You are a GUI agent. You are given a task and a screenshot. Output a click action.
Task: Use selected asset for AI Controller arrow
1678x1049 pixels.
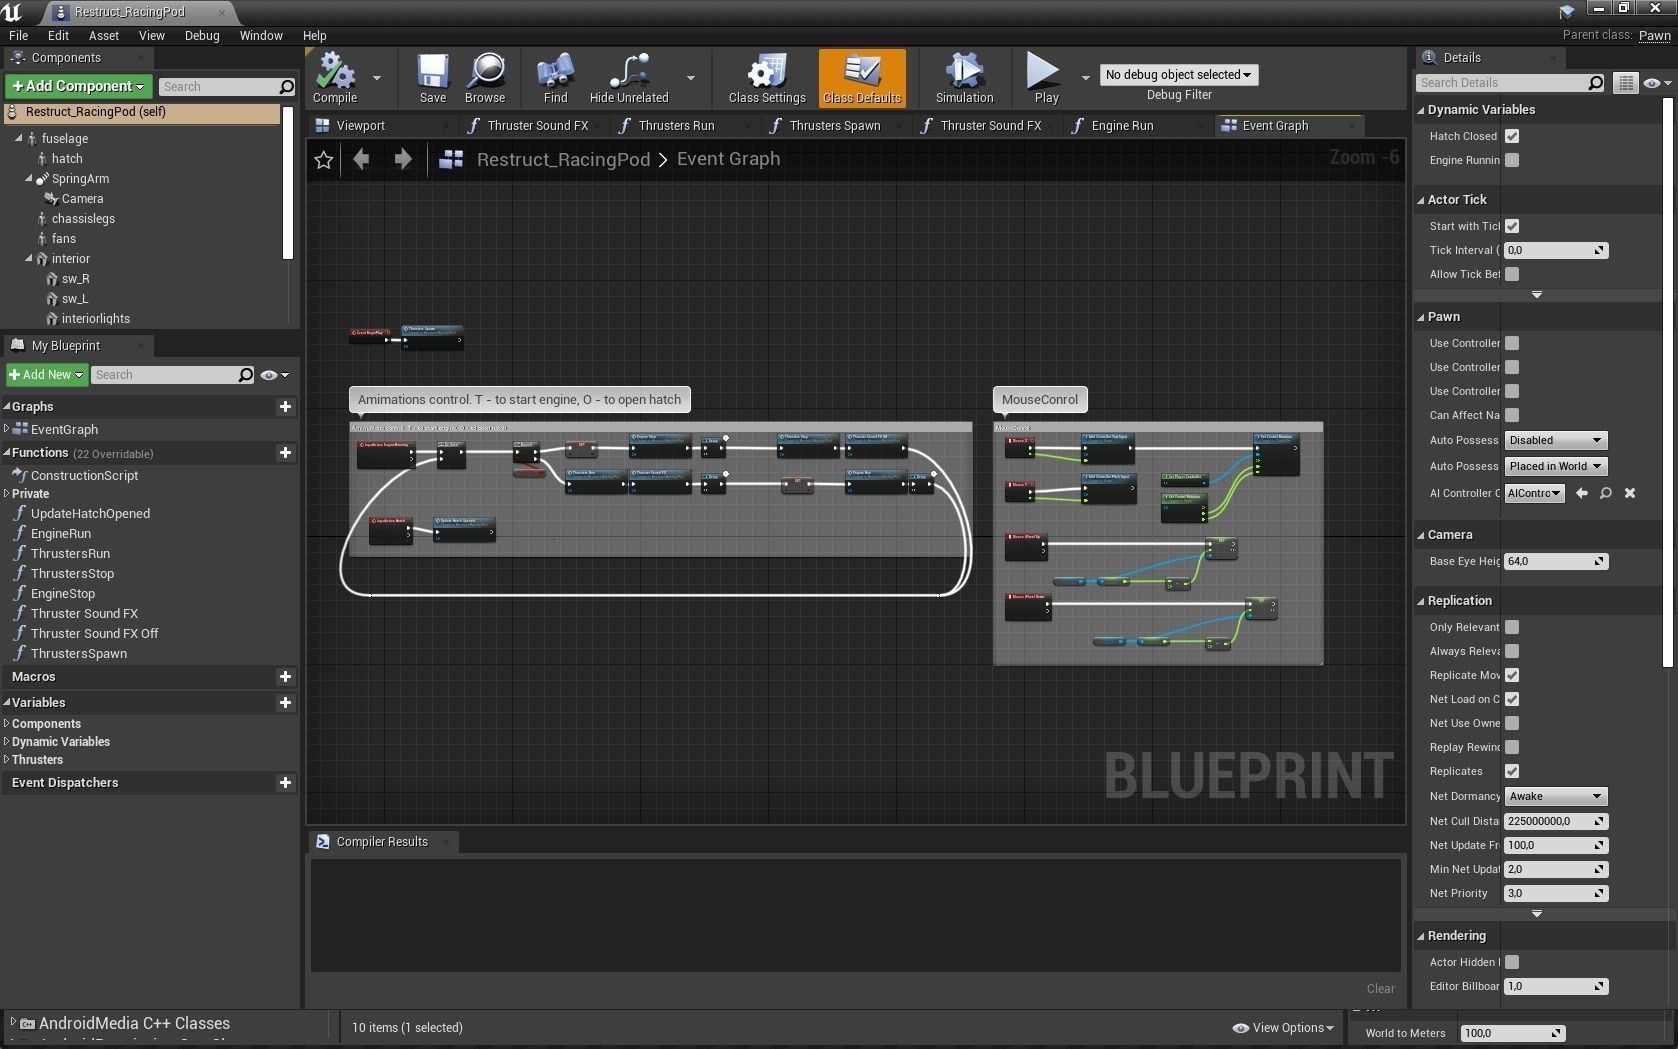click(1582, 493)
